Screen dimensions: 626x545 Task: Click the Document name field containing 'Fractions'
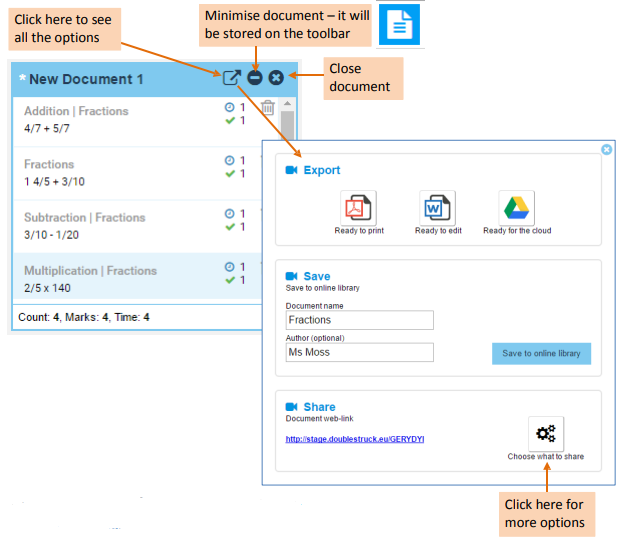coord(359,320)
